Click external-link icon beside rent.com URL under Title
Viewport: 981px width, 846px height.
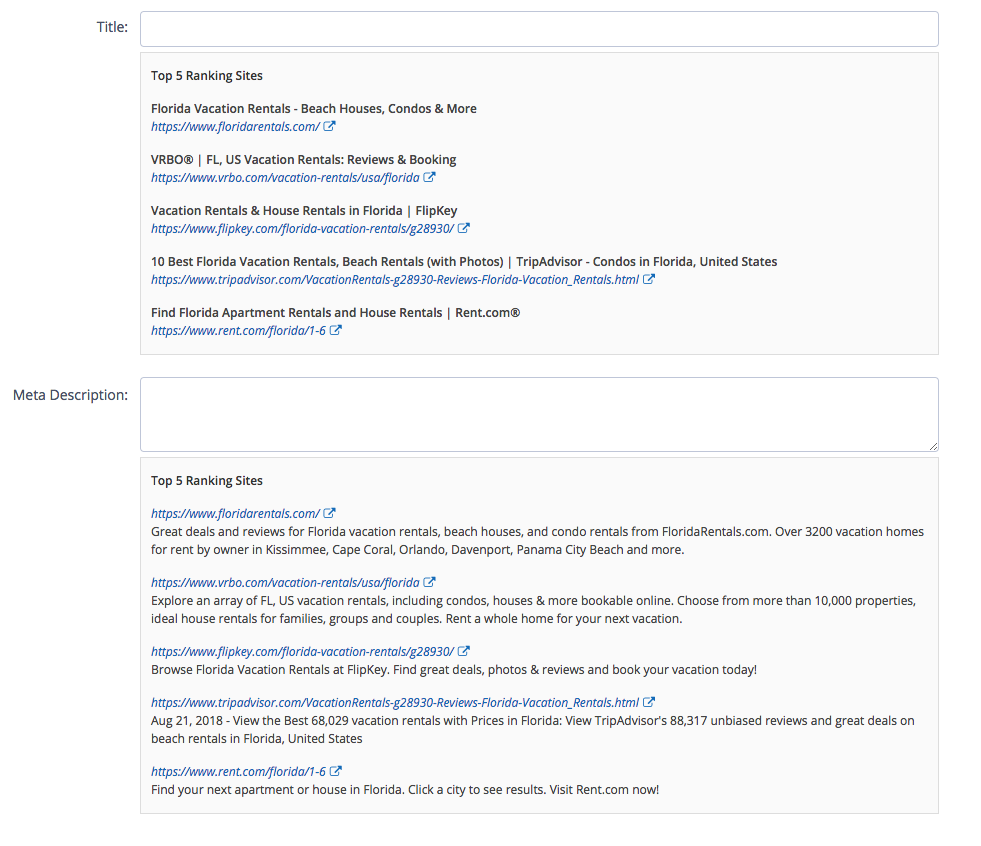click(335, 330)
